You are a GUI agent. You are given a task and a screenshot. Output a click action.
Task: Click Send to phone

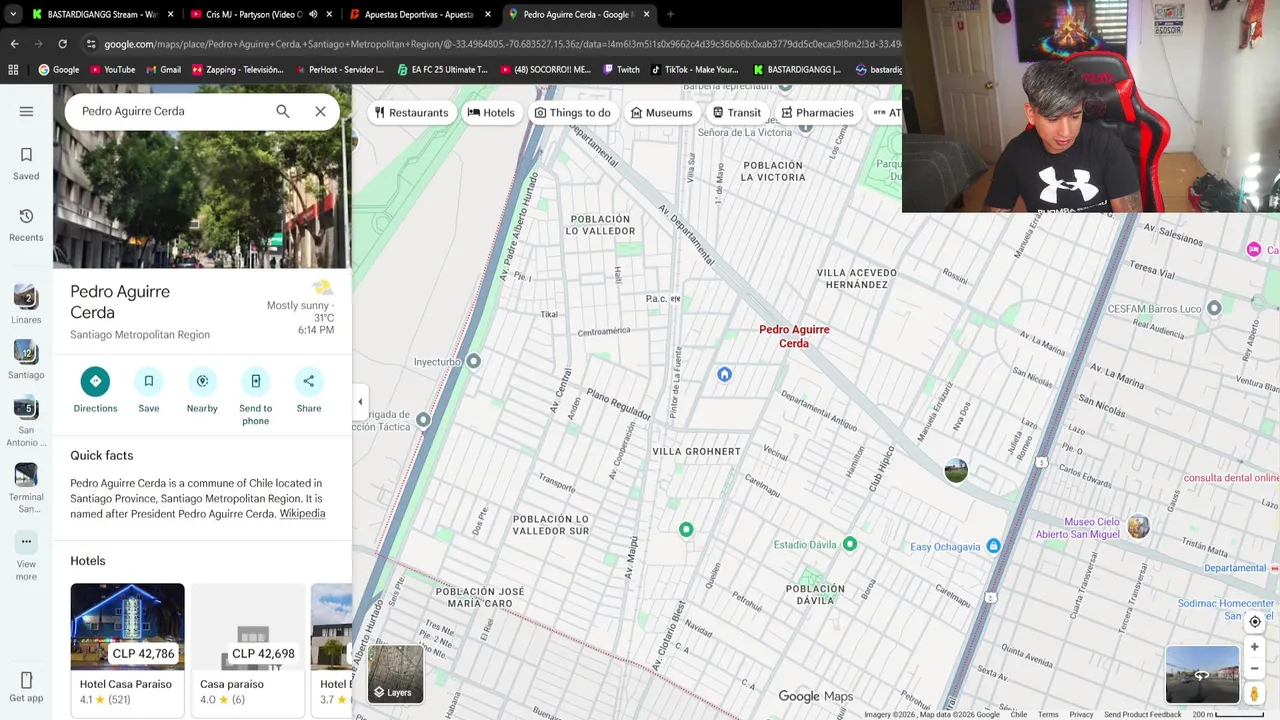coord(256,396)
